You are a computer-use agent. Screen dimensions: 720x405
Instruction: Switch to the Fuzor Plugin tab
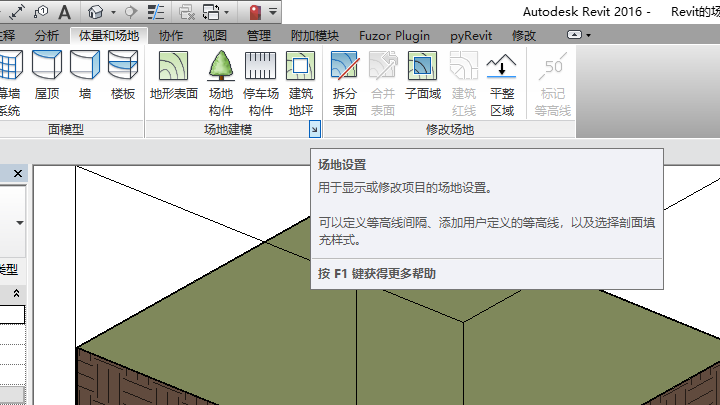click(394, 35)
